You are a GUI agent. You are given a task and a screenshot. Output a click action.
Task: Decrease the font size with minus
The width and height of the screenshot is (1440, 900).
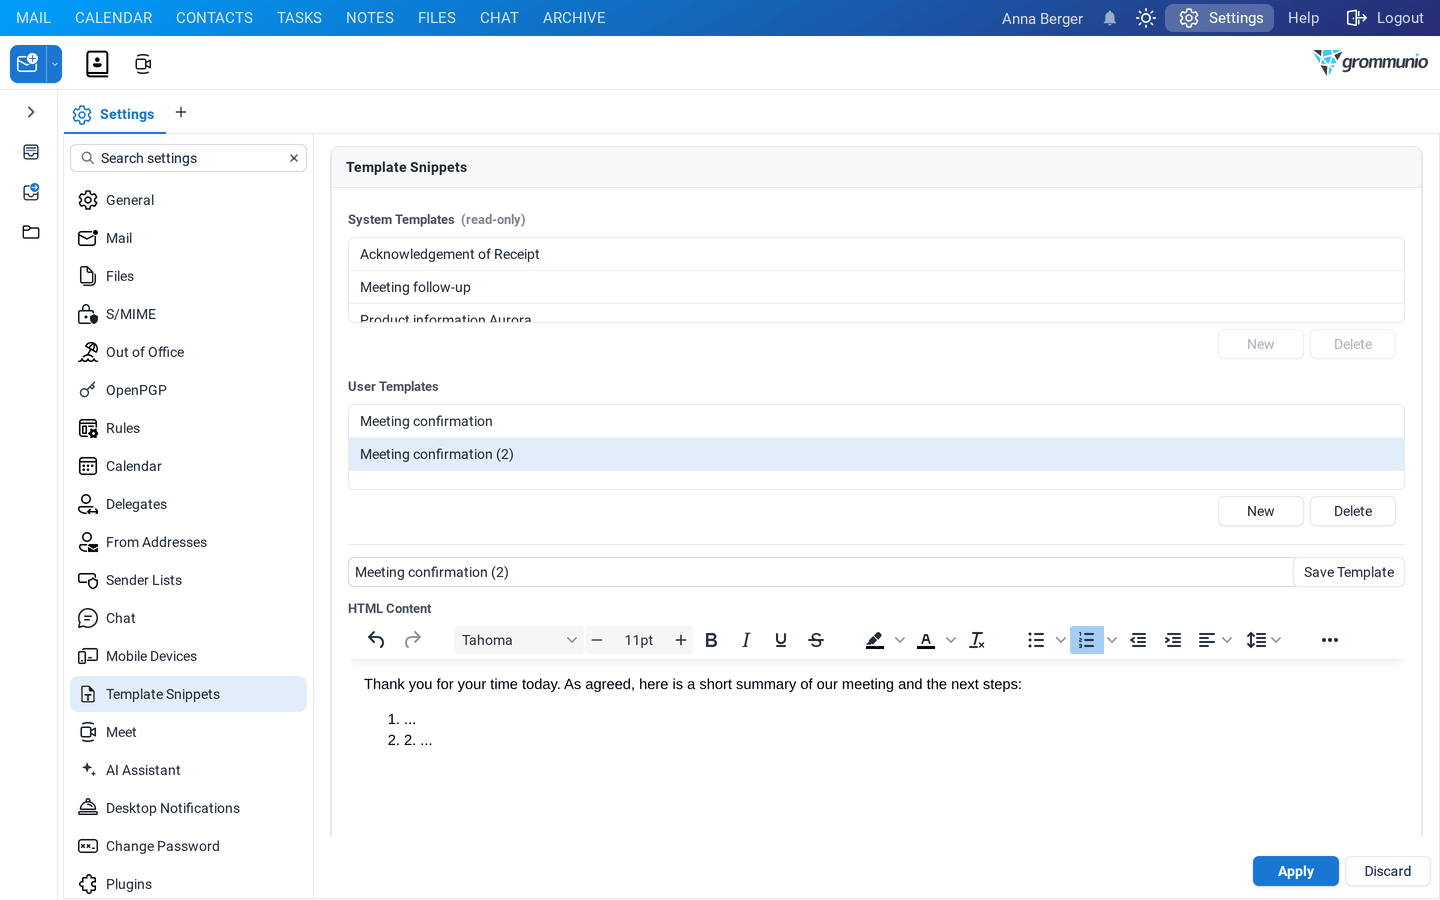click(597, 640)
